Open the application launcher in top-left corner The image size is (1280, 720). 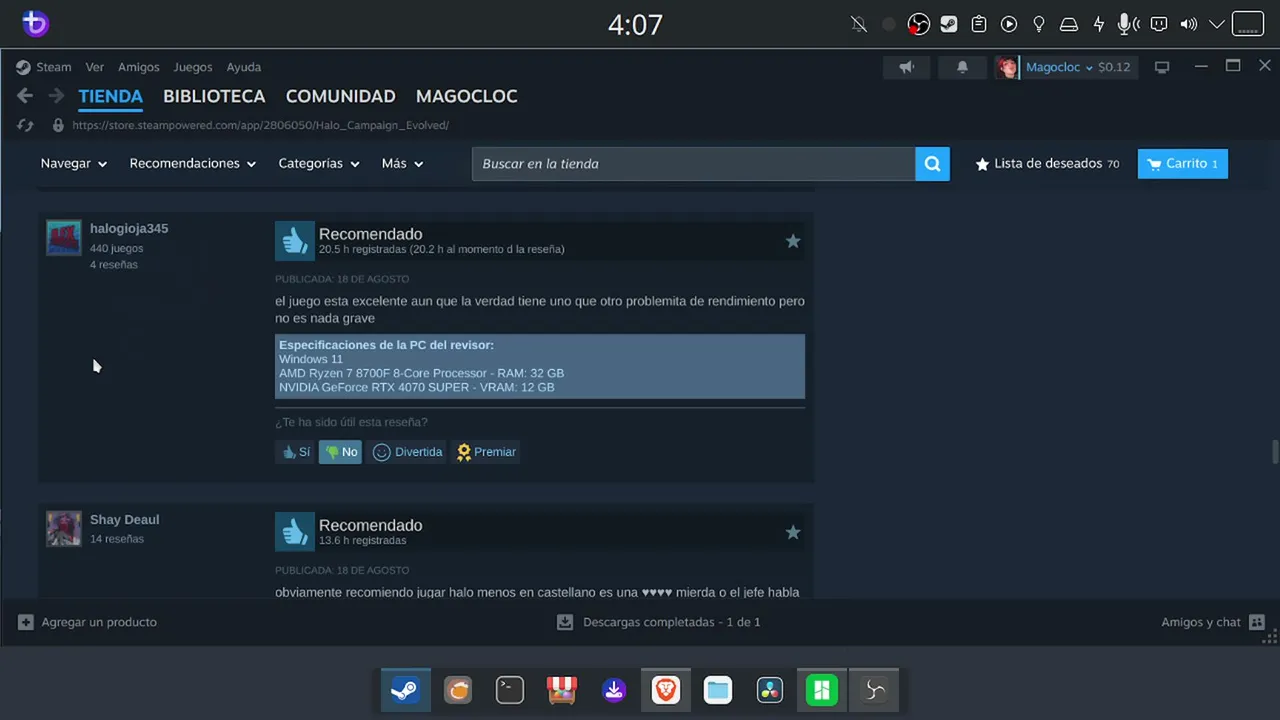pos(35,23)
